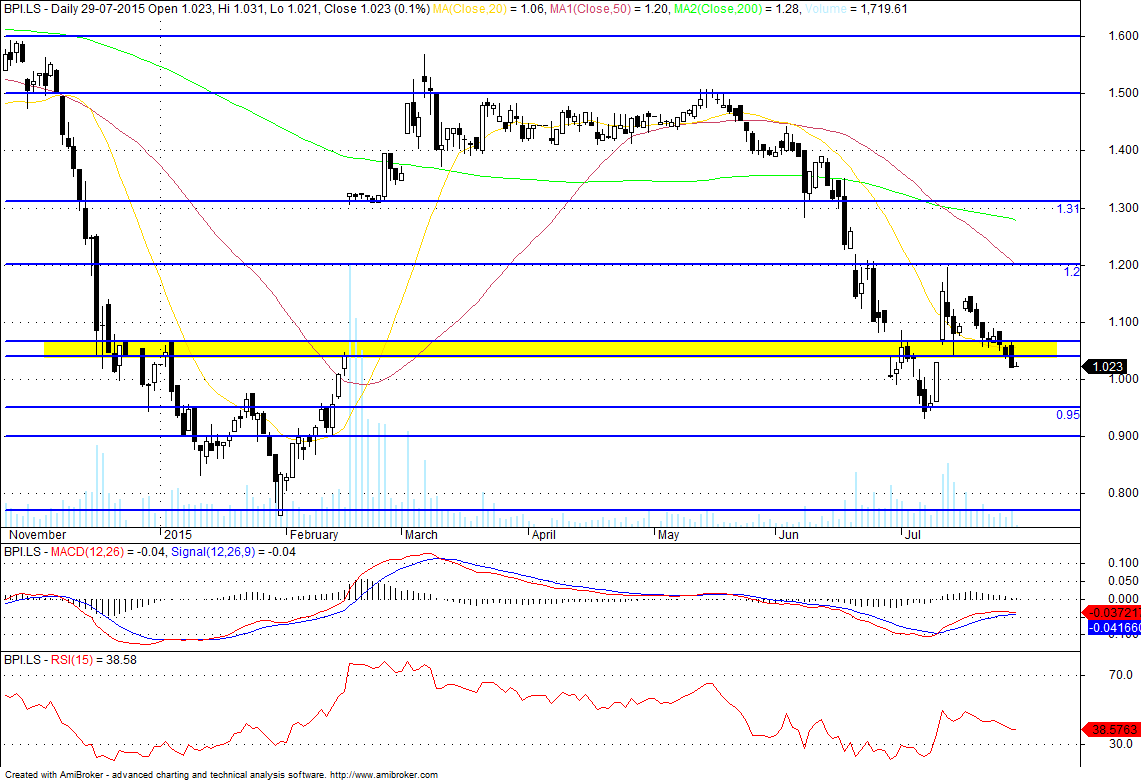Open the http://www.amibroker.com footer link

coord(384,775)
